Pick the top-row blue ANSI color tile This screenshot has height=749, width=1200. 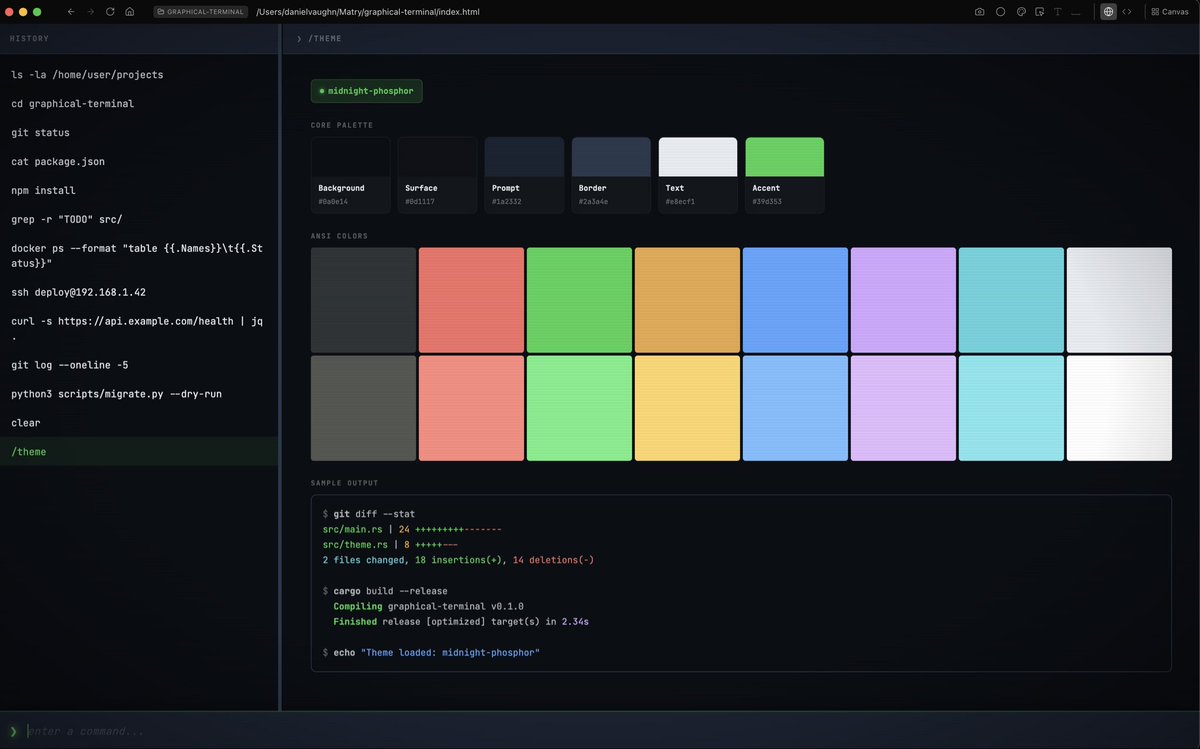(795, 300)
